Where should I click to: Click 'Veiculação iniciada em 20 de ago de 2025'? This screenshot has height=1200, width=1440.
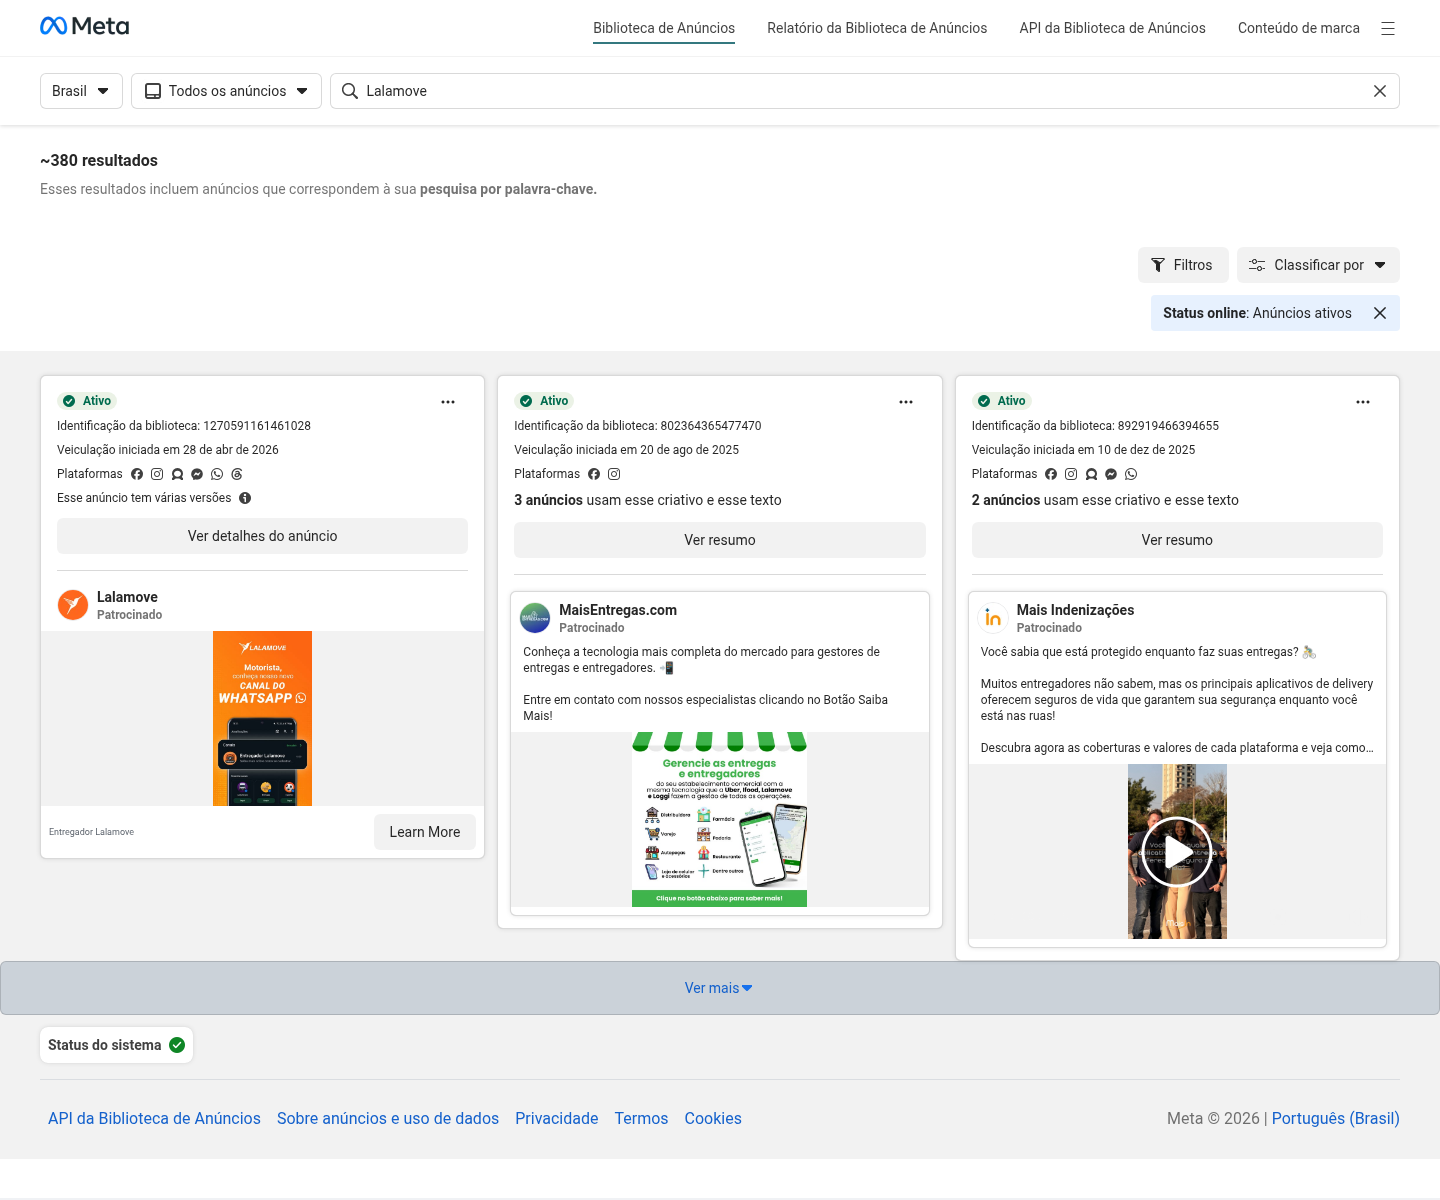coord(627,450)
